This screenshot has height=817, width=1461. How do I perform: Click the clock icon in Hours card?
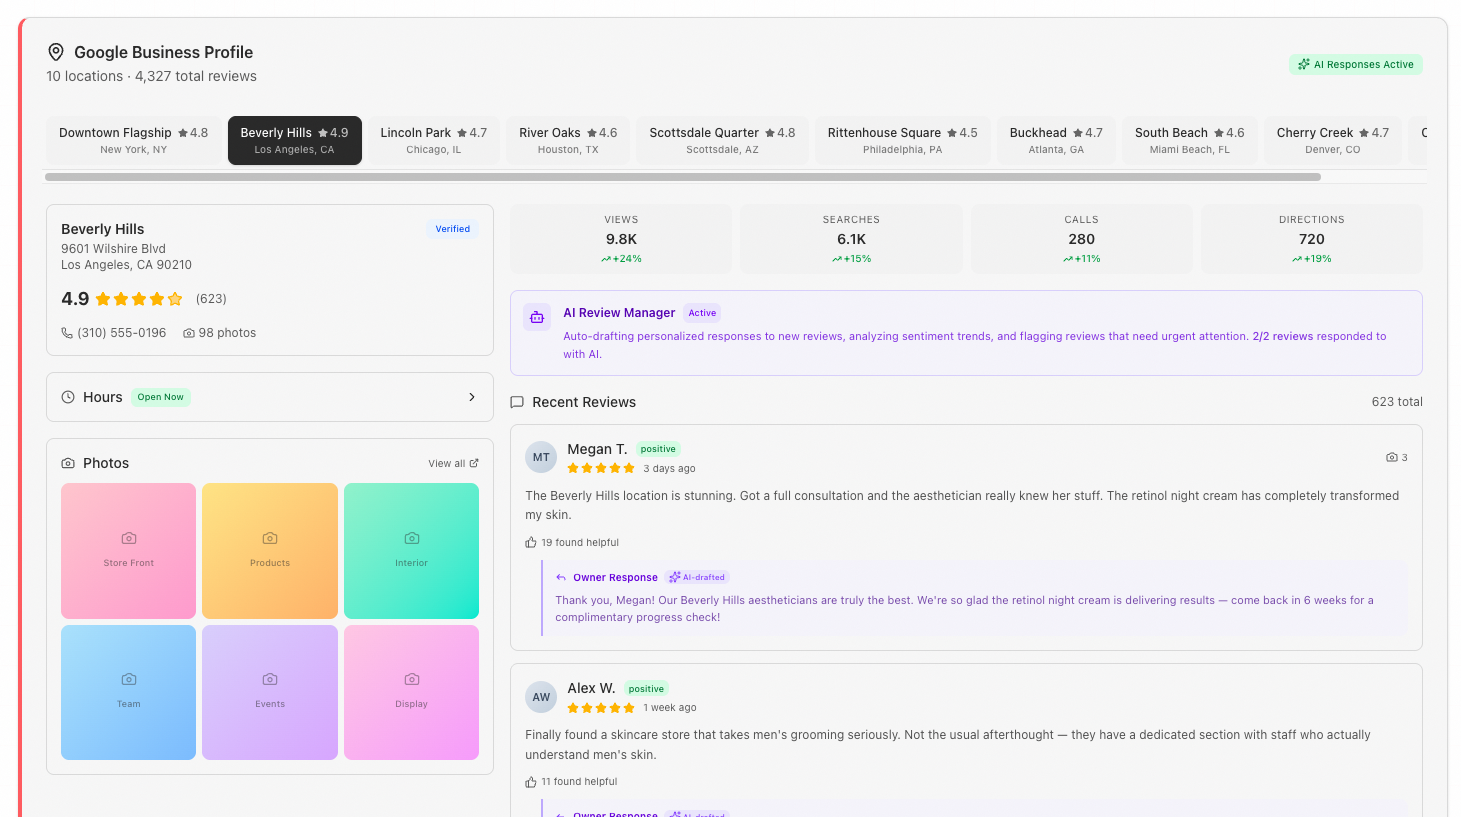[x=68, y=397]
